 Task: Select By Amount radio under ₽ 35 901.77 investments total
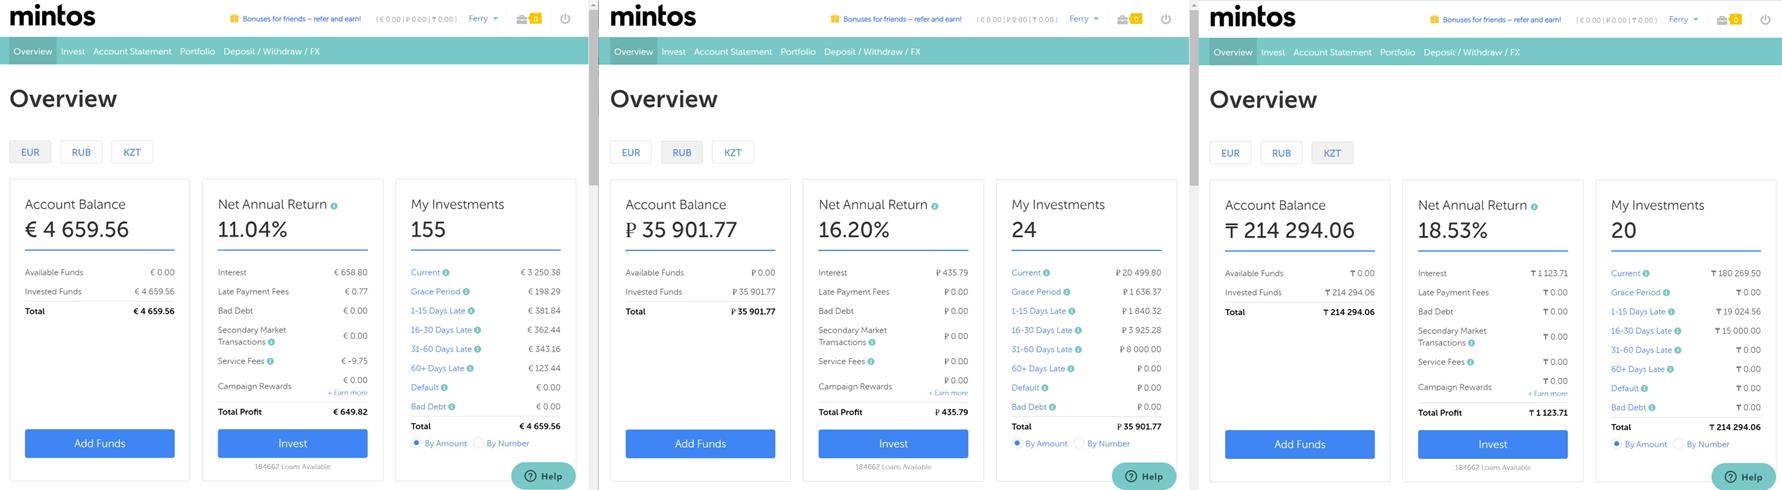1017,443
